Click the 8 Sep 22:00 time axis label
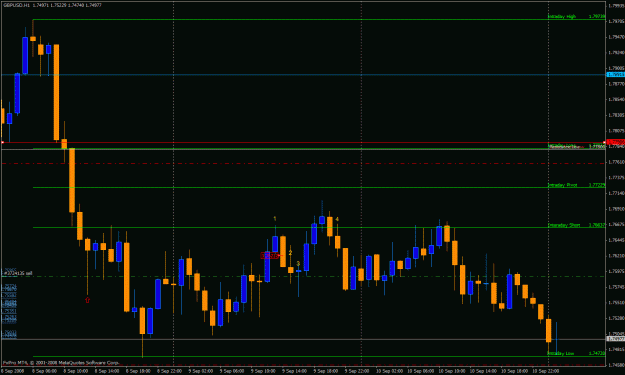625x375 pixels. pos(169,371)
